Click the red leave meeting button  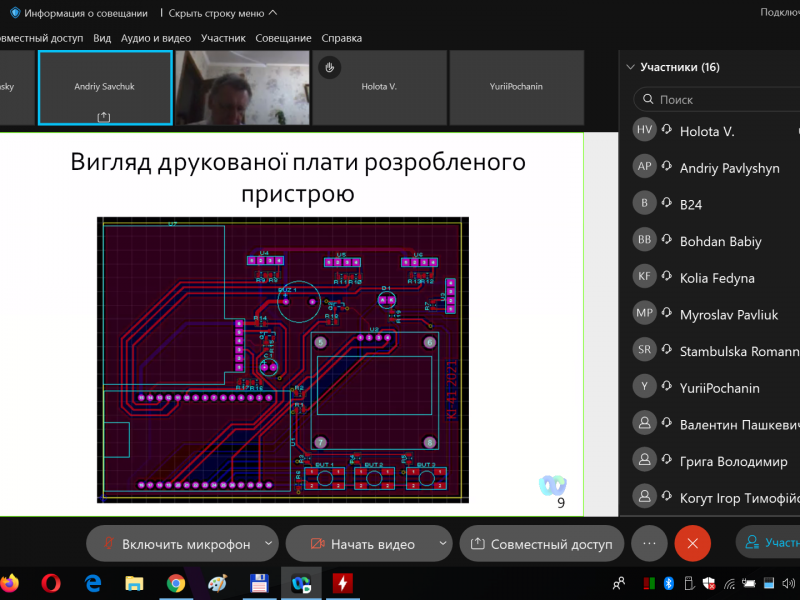coord(692,544)
